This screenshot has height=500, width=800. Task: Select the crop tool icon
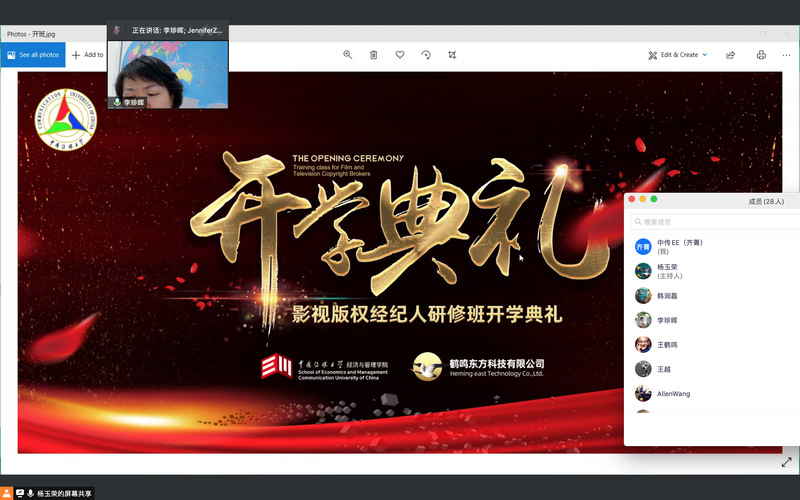coord(452,55)
